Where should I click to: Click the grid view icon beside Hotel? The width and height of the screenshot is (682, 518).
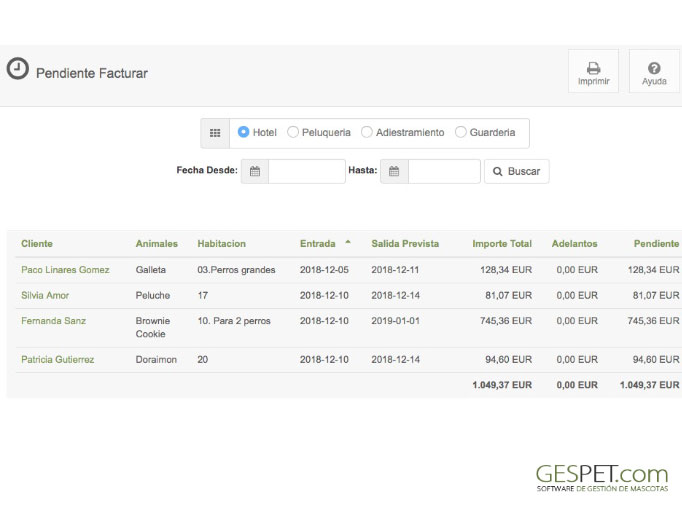coord(215,133)
